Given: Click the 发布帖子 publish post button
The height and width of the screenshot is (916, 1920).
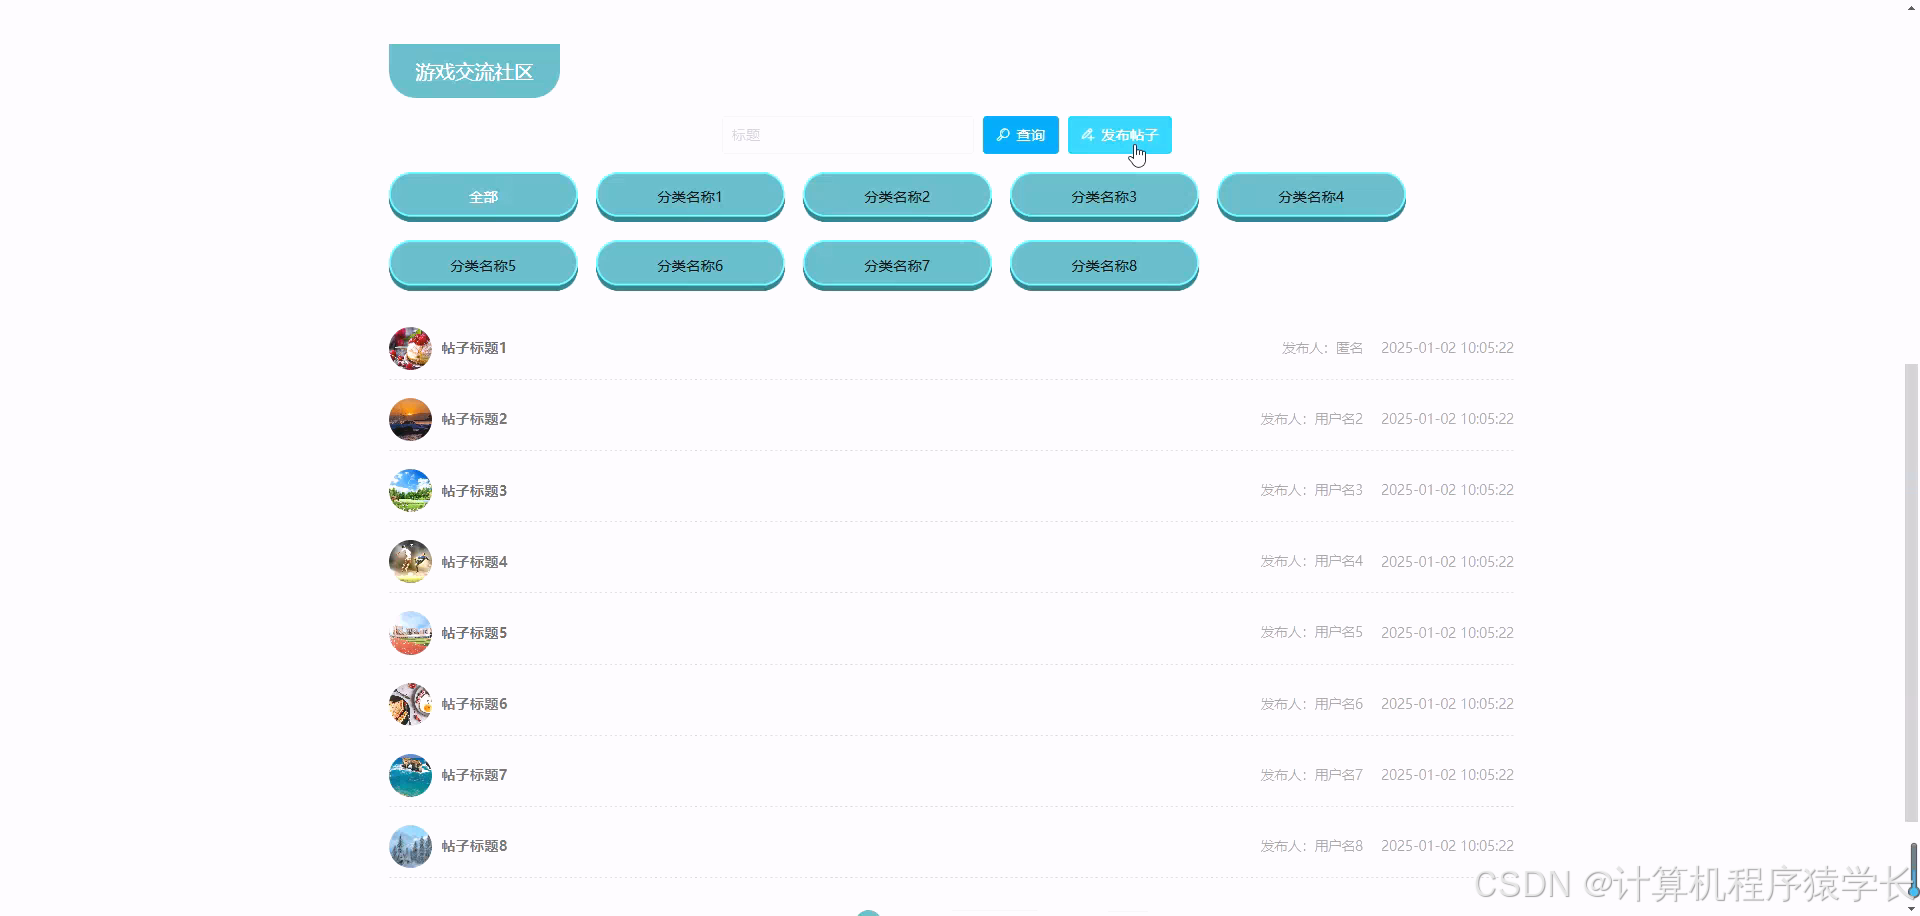Looking at the screenshot, I should tap(1119, 135).
